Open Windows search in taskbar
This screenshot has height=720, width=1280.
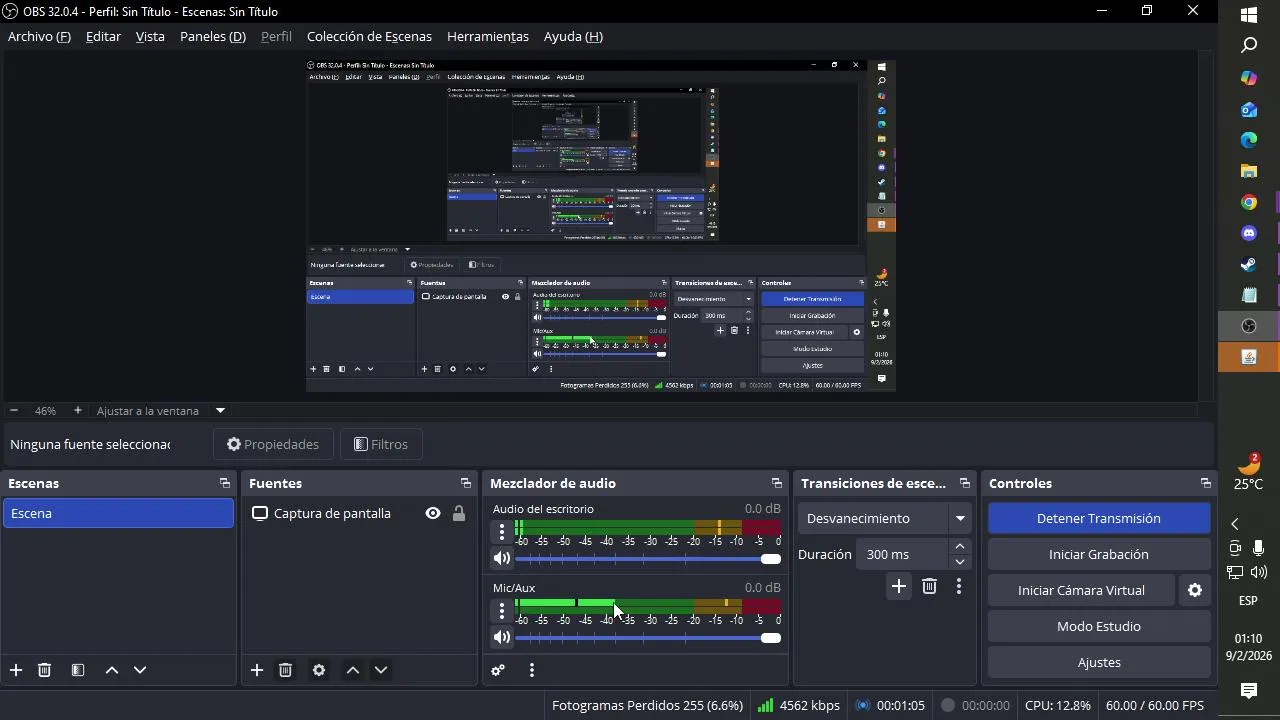(x=1249, y=46)
